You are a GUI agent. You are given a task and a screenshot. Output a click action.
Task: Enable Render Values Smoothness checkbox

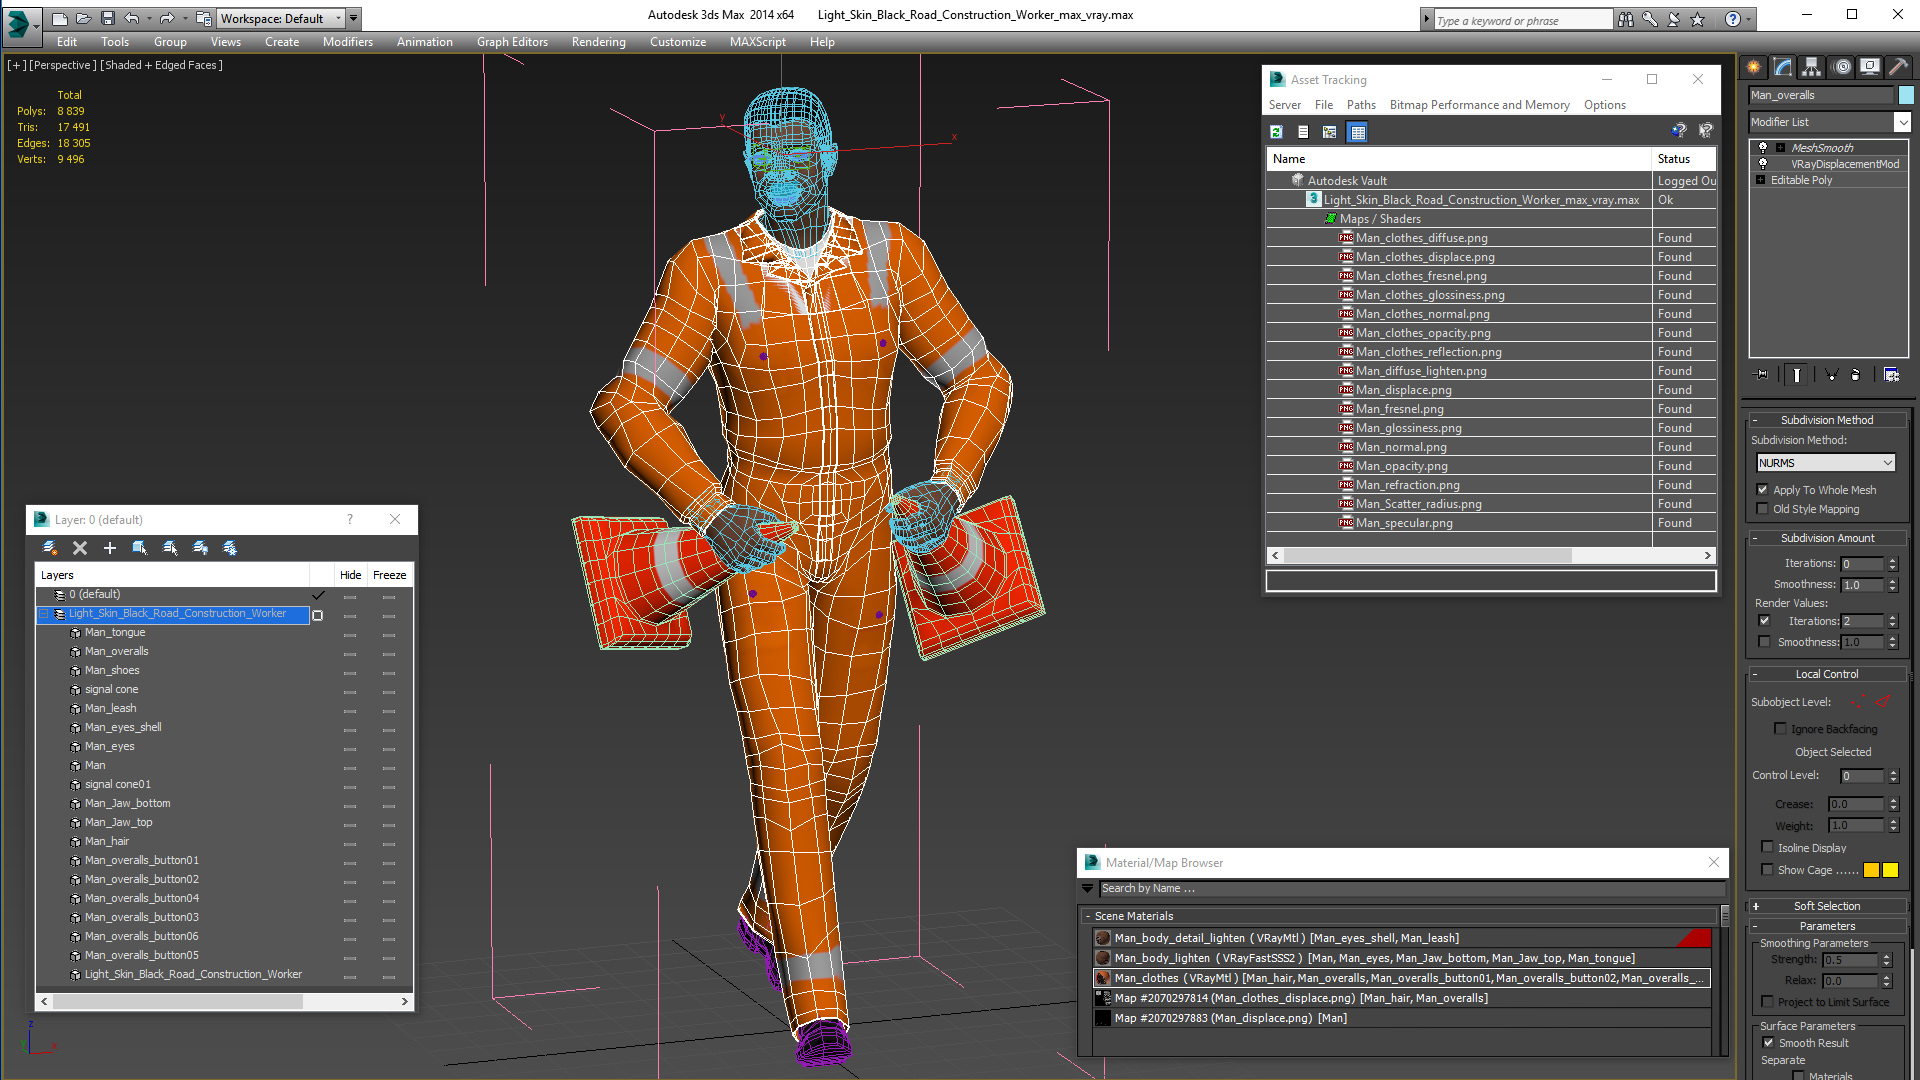click(x=1765, y=642)
